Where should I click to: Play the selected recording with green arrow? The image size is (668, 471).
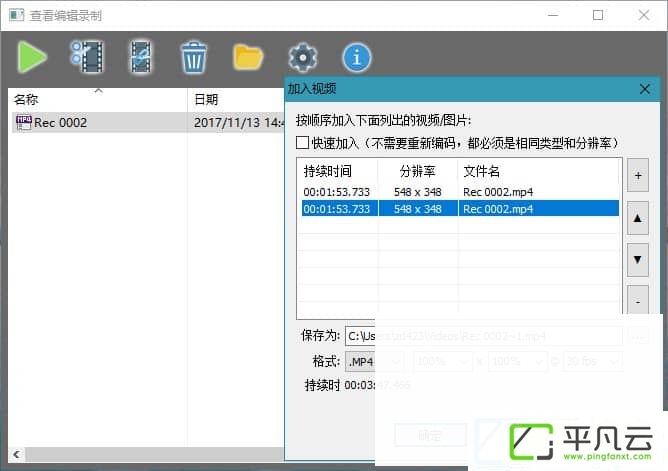coord(32,57)
